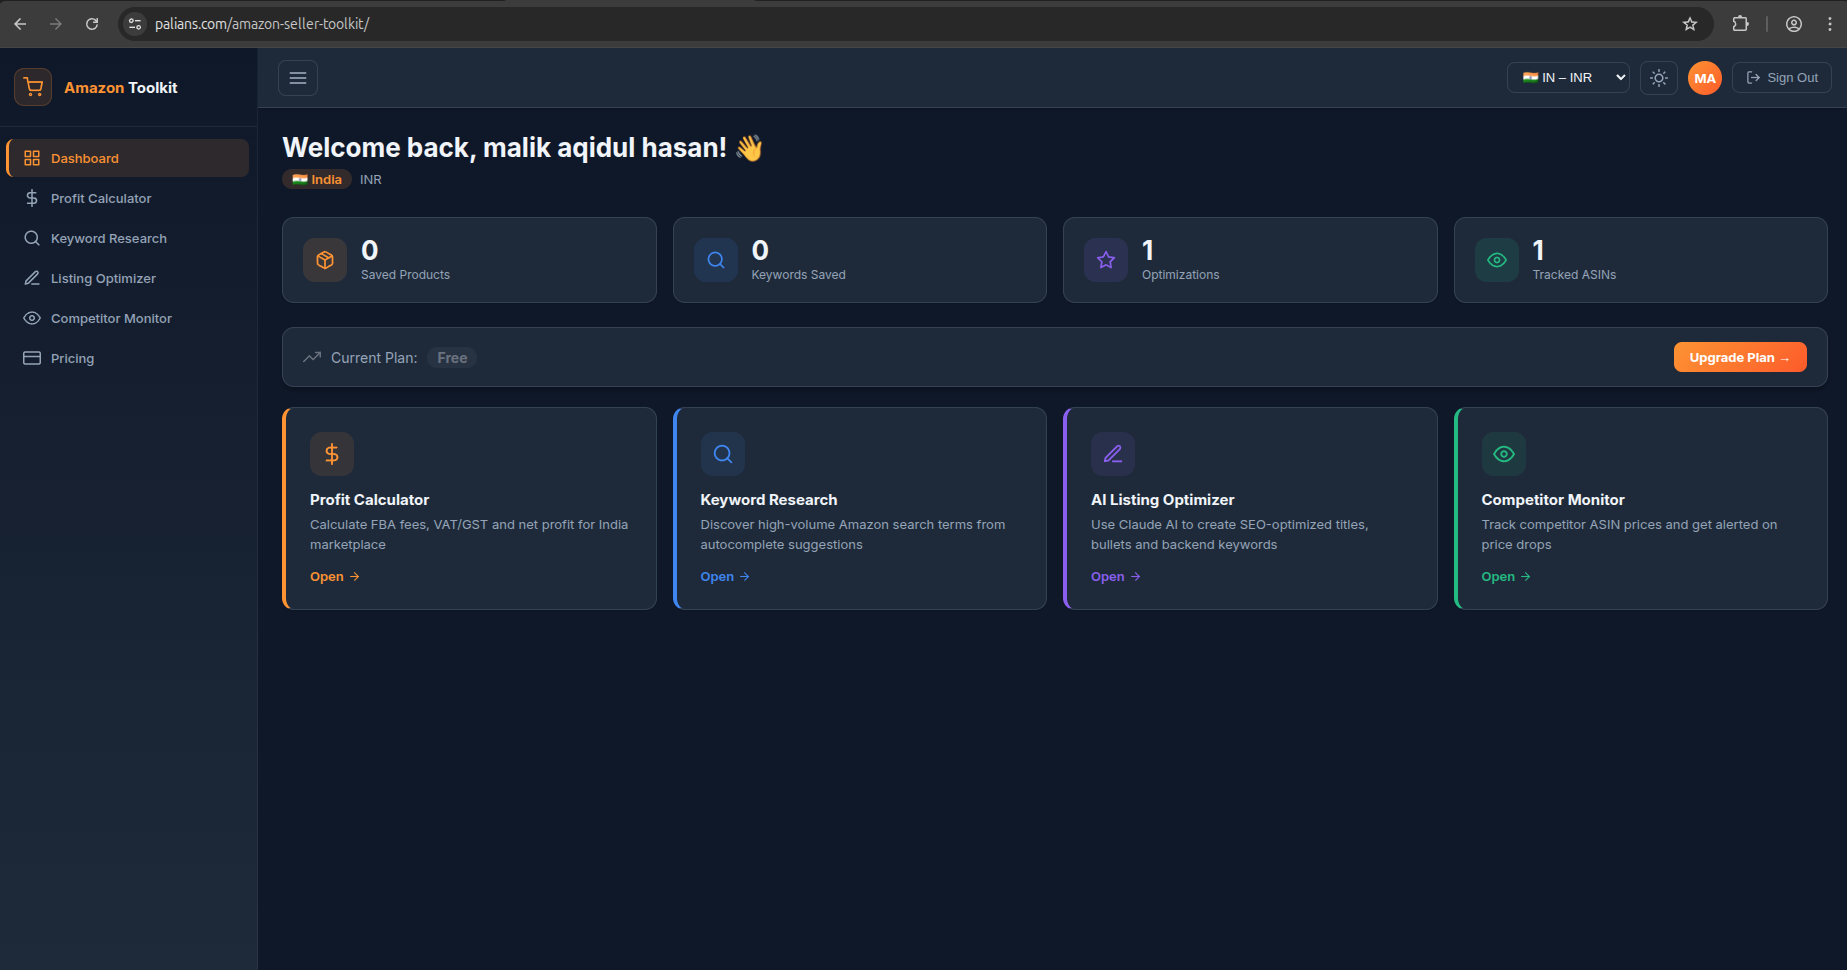Navigate to Pricing in the sidebar
The width and height of the screenshot is (1847, 970).
click(128, 358)
